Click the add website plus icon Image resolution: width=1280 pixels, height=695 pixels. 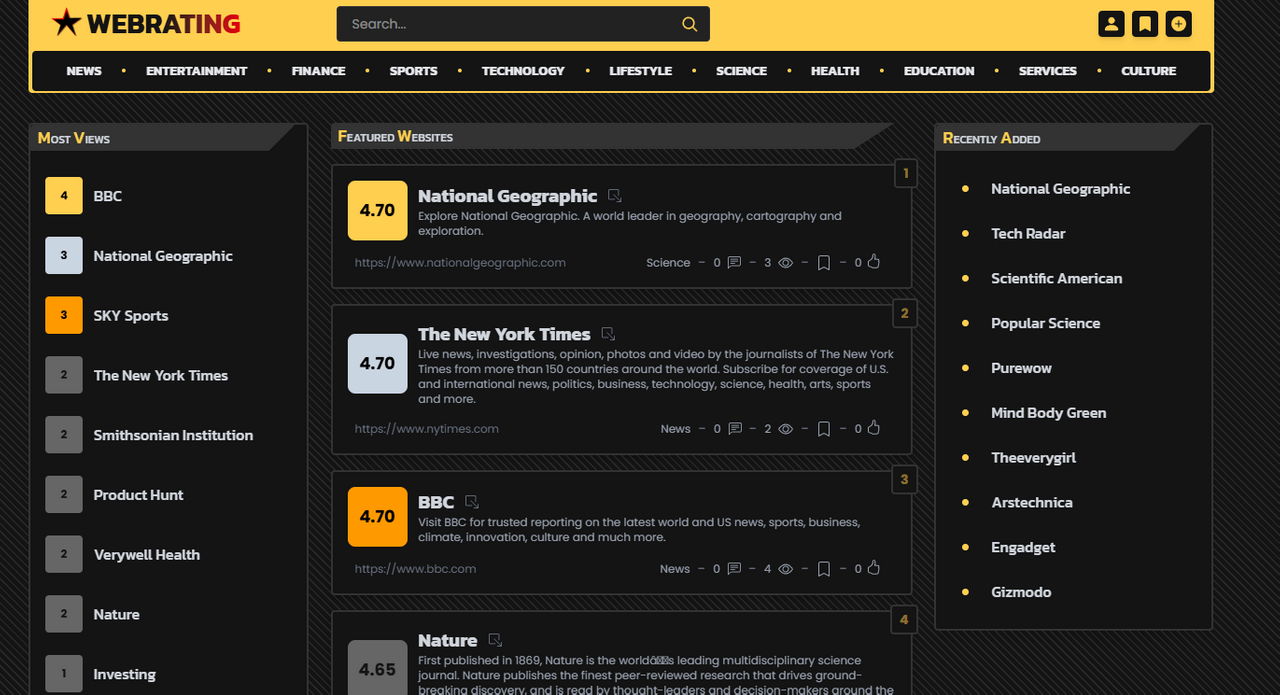tap(1179, 24)
